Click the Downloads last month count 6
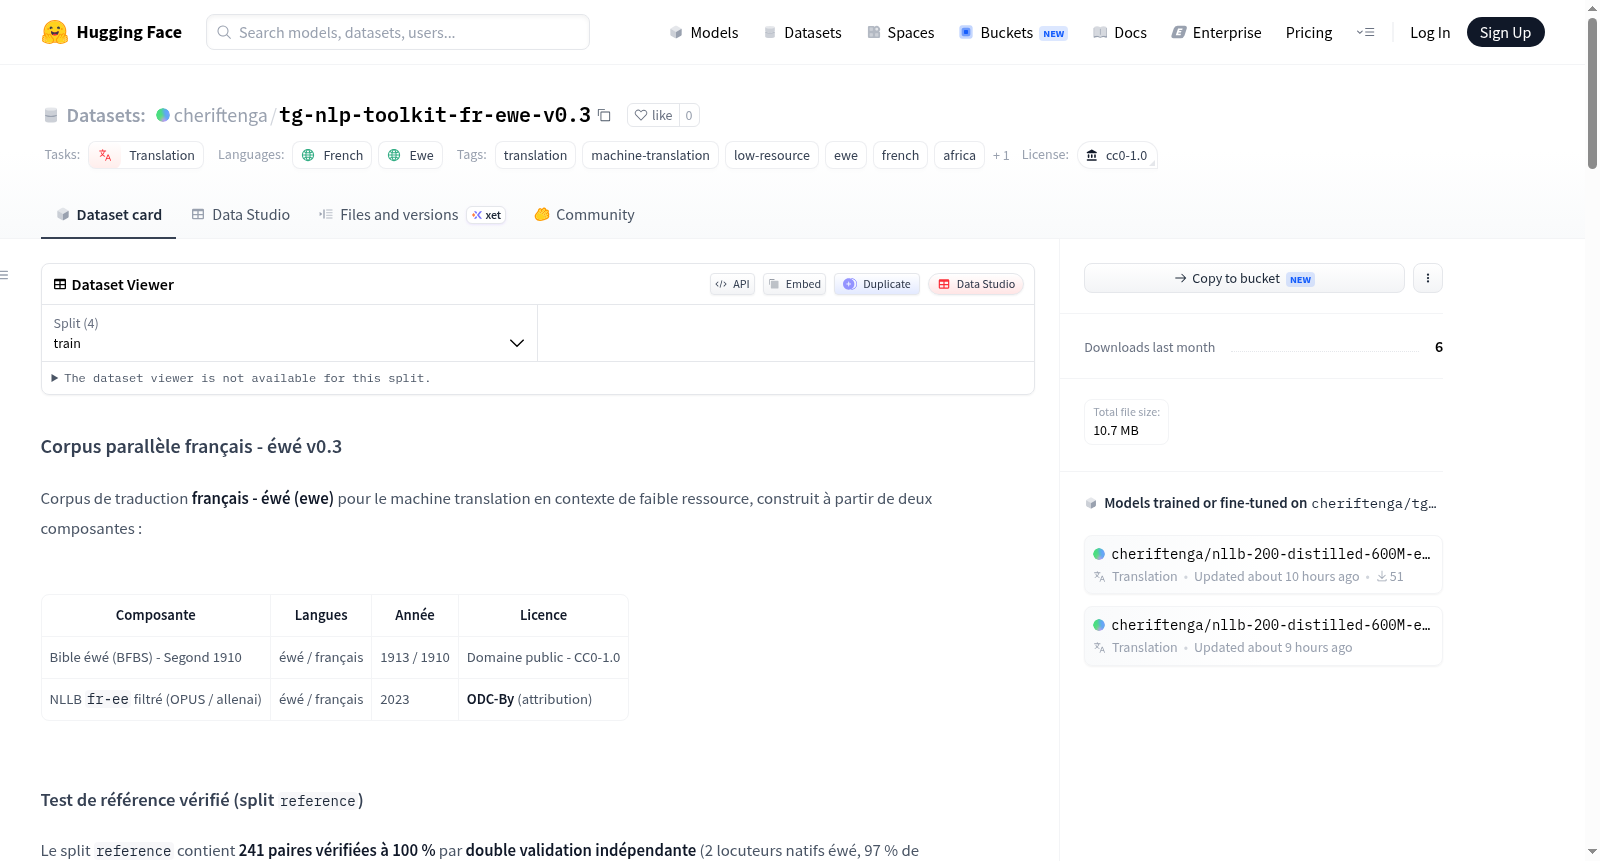This screenshot has width=1600, height=861. (x=1438, y=347)
